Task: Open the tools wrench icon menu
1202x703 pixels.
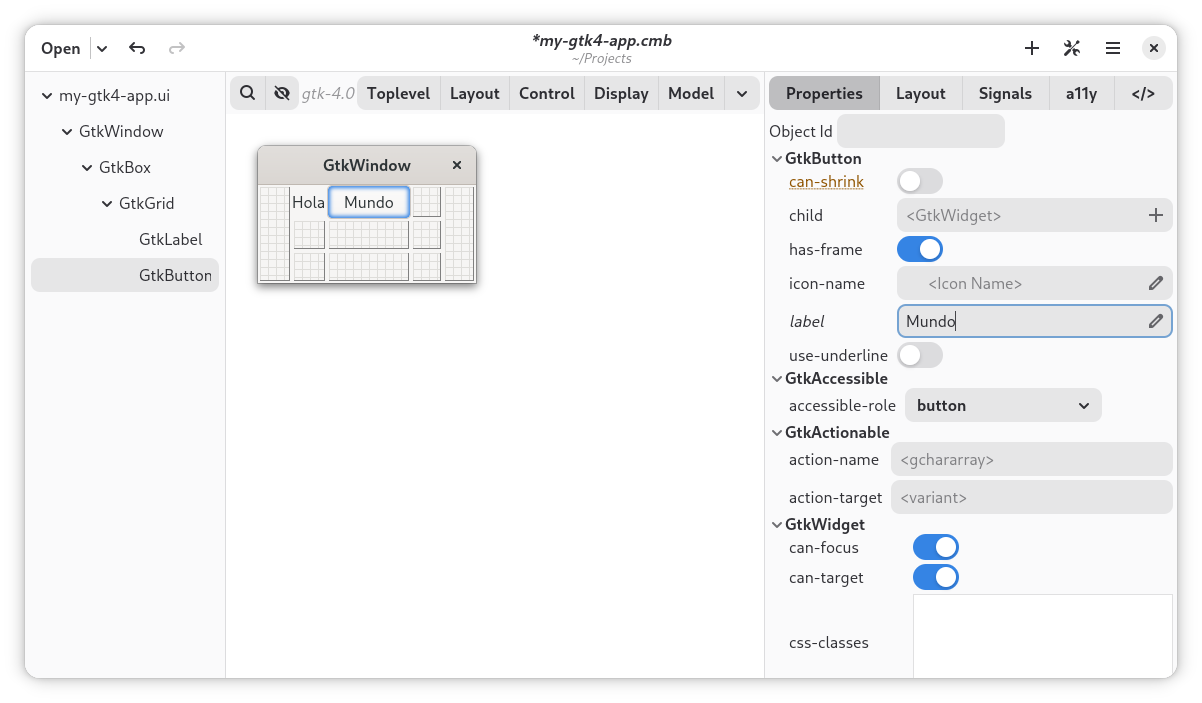Action: pos(1072,48)
